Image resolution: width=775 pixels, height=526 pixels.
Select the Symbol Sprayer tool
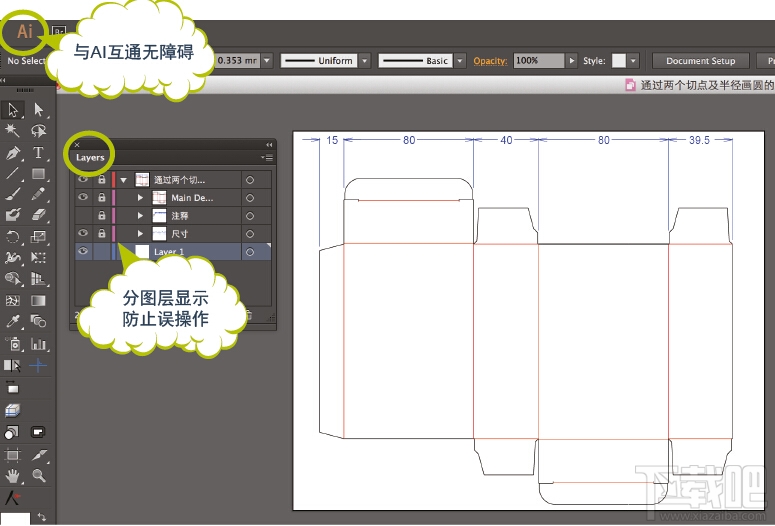click(x=13, y=344)
